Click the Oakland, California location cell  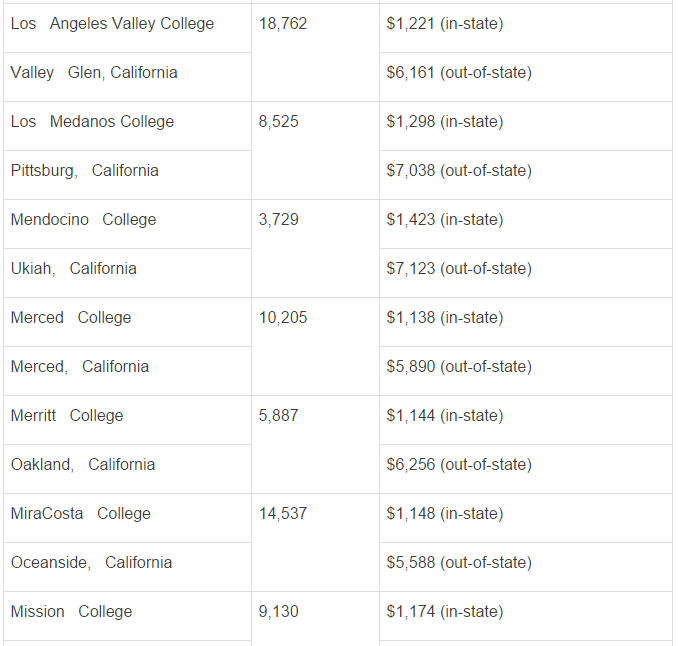[128, 469]
